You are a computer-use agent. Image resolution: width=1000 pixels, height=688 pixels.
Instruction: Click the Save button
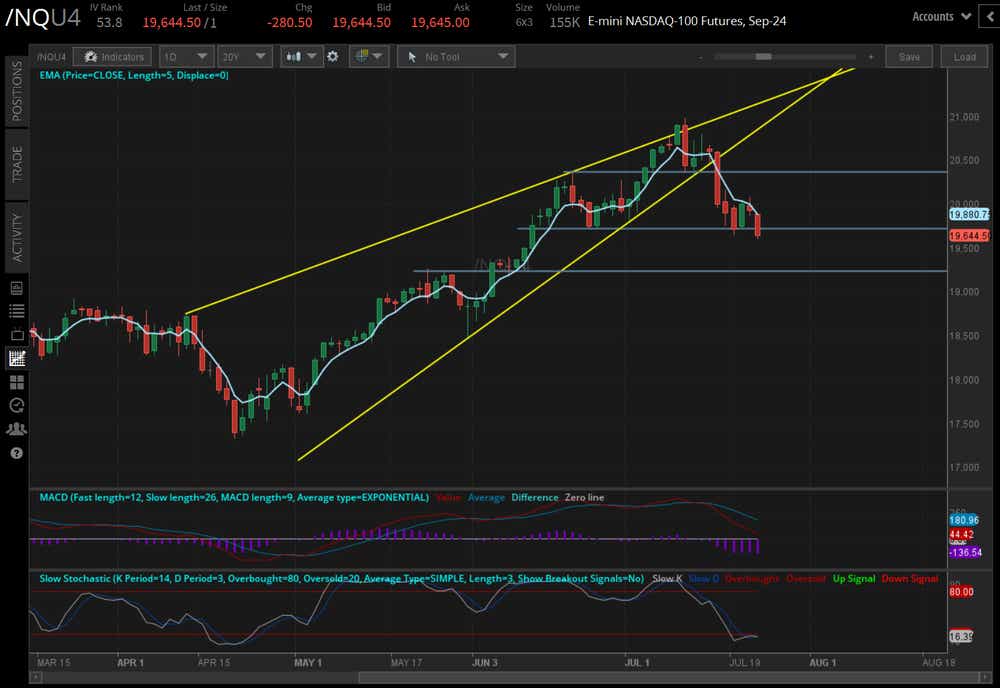(909, 57)
